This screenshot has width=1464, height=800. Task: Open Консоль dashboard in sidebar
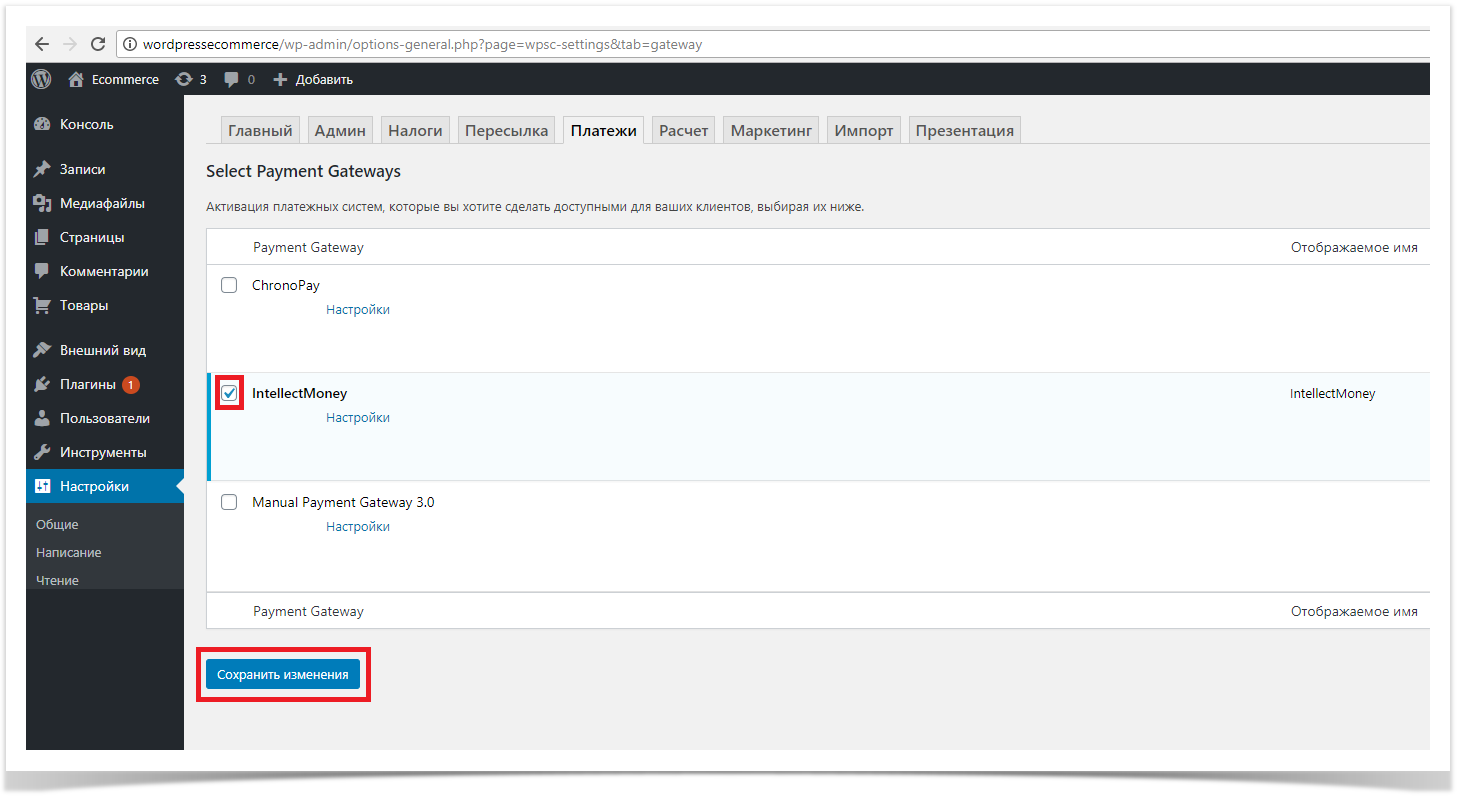pos(86,125)
